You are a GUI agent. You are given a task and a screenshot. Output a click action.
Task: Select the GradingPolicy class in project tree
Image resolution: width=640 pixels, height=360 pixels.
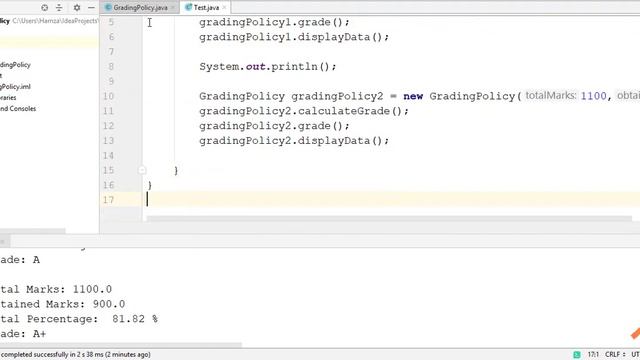15,64
